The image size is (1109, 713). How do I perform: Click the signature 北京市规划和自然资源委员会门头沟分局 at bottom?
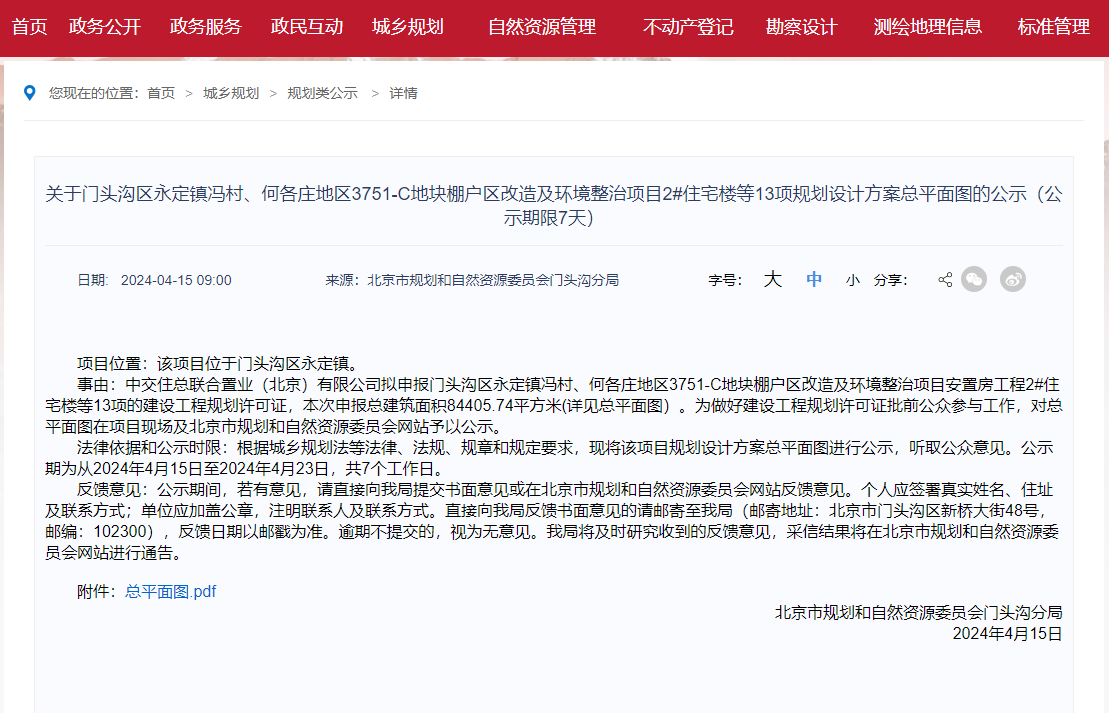click(918, 613)
